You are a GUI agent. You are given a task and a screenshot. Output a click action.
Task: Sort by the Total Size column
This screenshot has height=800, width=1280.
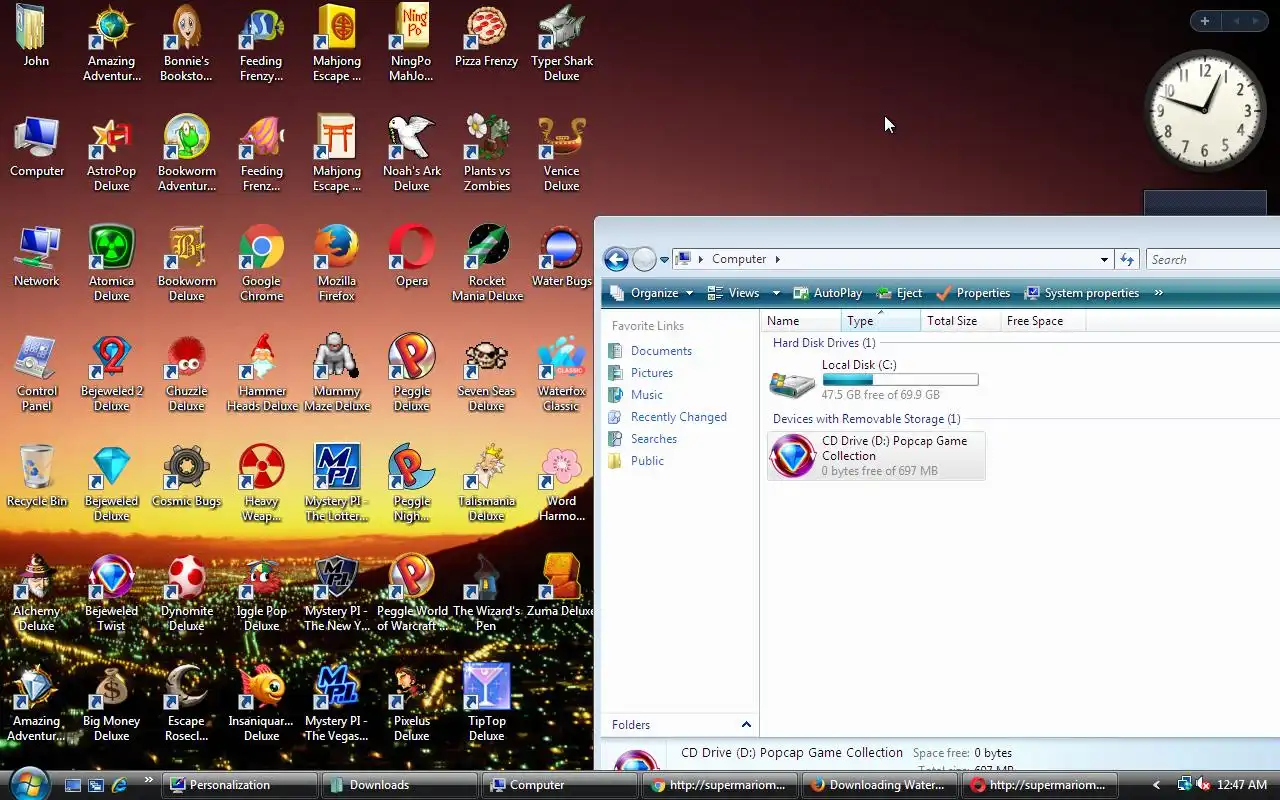tap(960, 321)
